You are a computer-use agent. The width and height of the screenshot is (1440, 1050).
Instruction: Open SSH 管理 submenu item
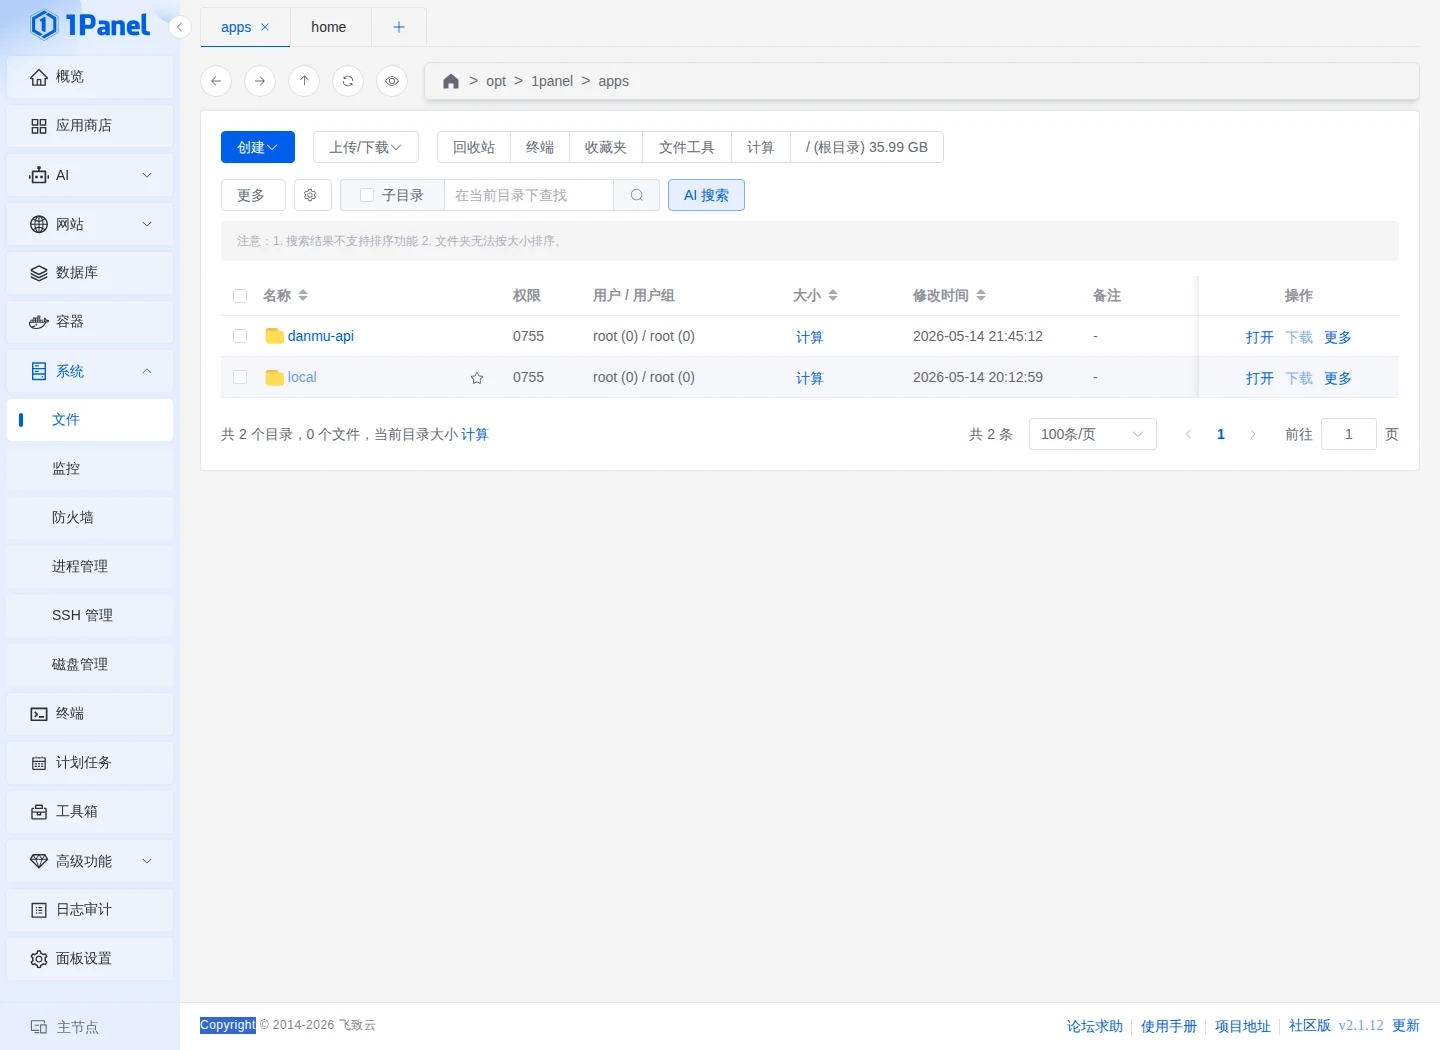click(90, 616)
